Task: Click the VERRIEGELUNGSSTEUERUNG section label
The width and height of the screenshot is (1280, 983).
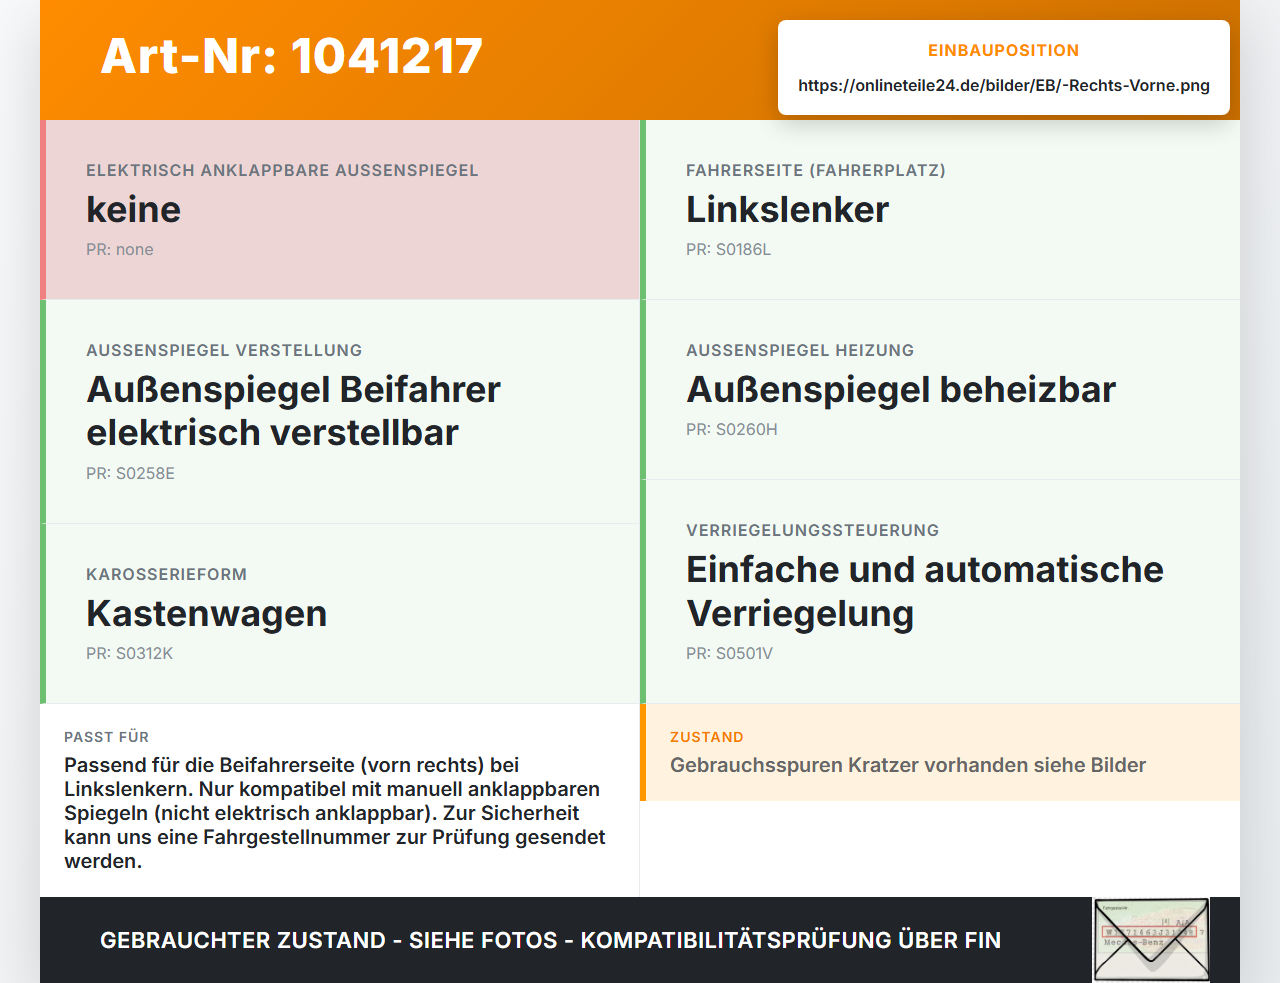Action: [x=812, y=530]
